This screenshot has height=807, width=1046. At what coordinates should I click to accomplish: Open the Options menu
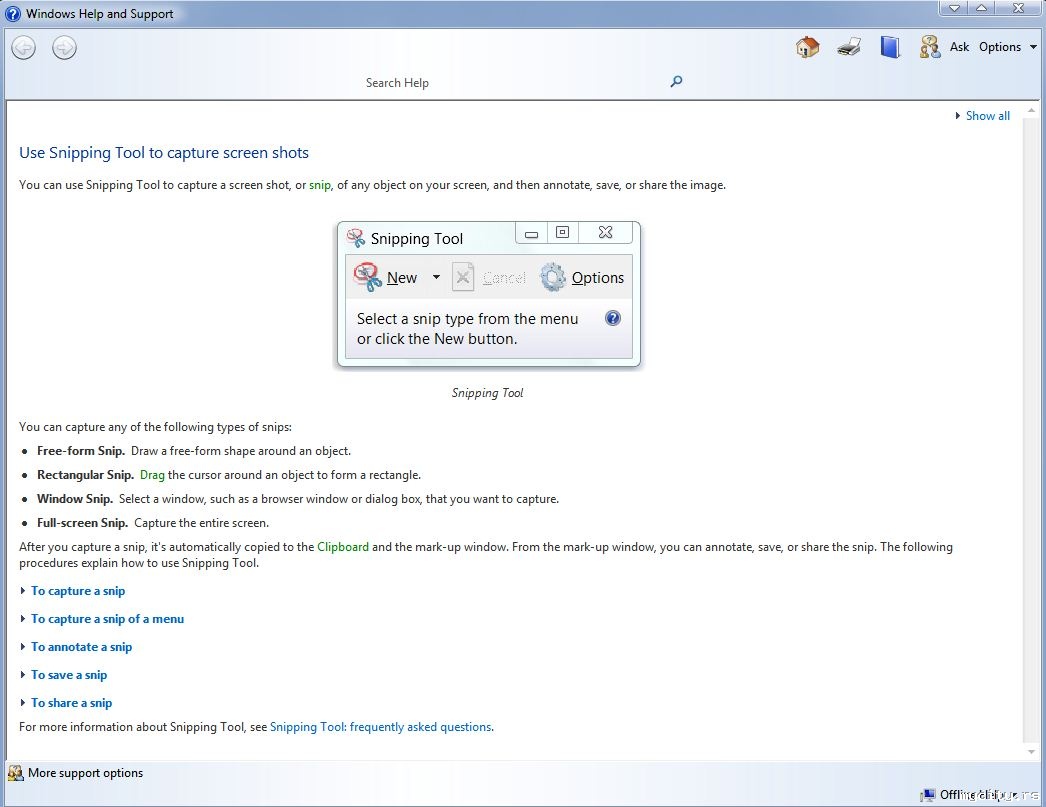(1000, 47)
